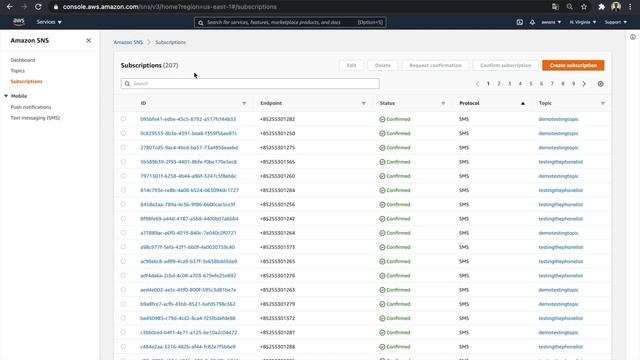The image size is (640, 360).
Task: Toggle Protocol column ascending sort arrow
Action: tap(522, 103)
